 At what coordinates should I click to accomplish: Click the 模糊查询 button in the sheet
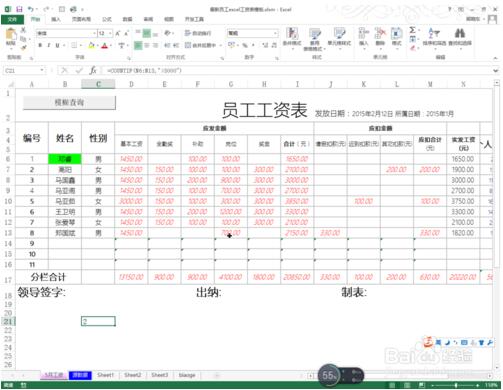(x=69, y=102)
